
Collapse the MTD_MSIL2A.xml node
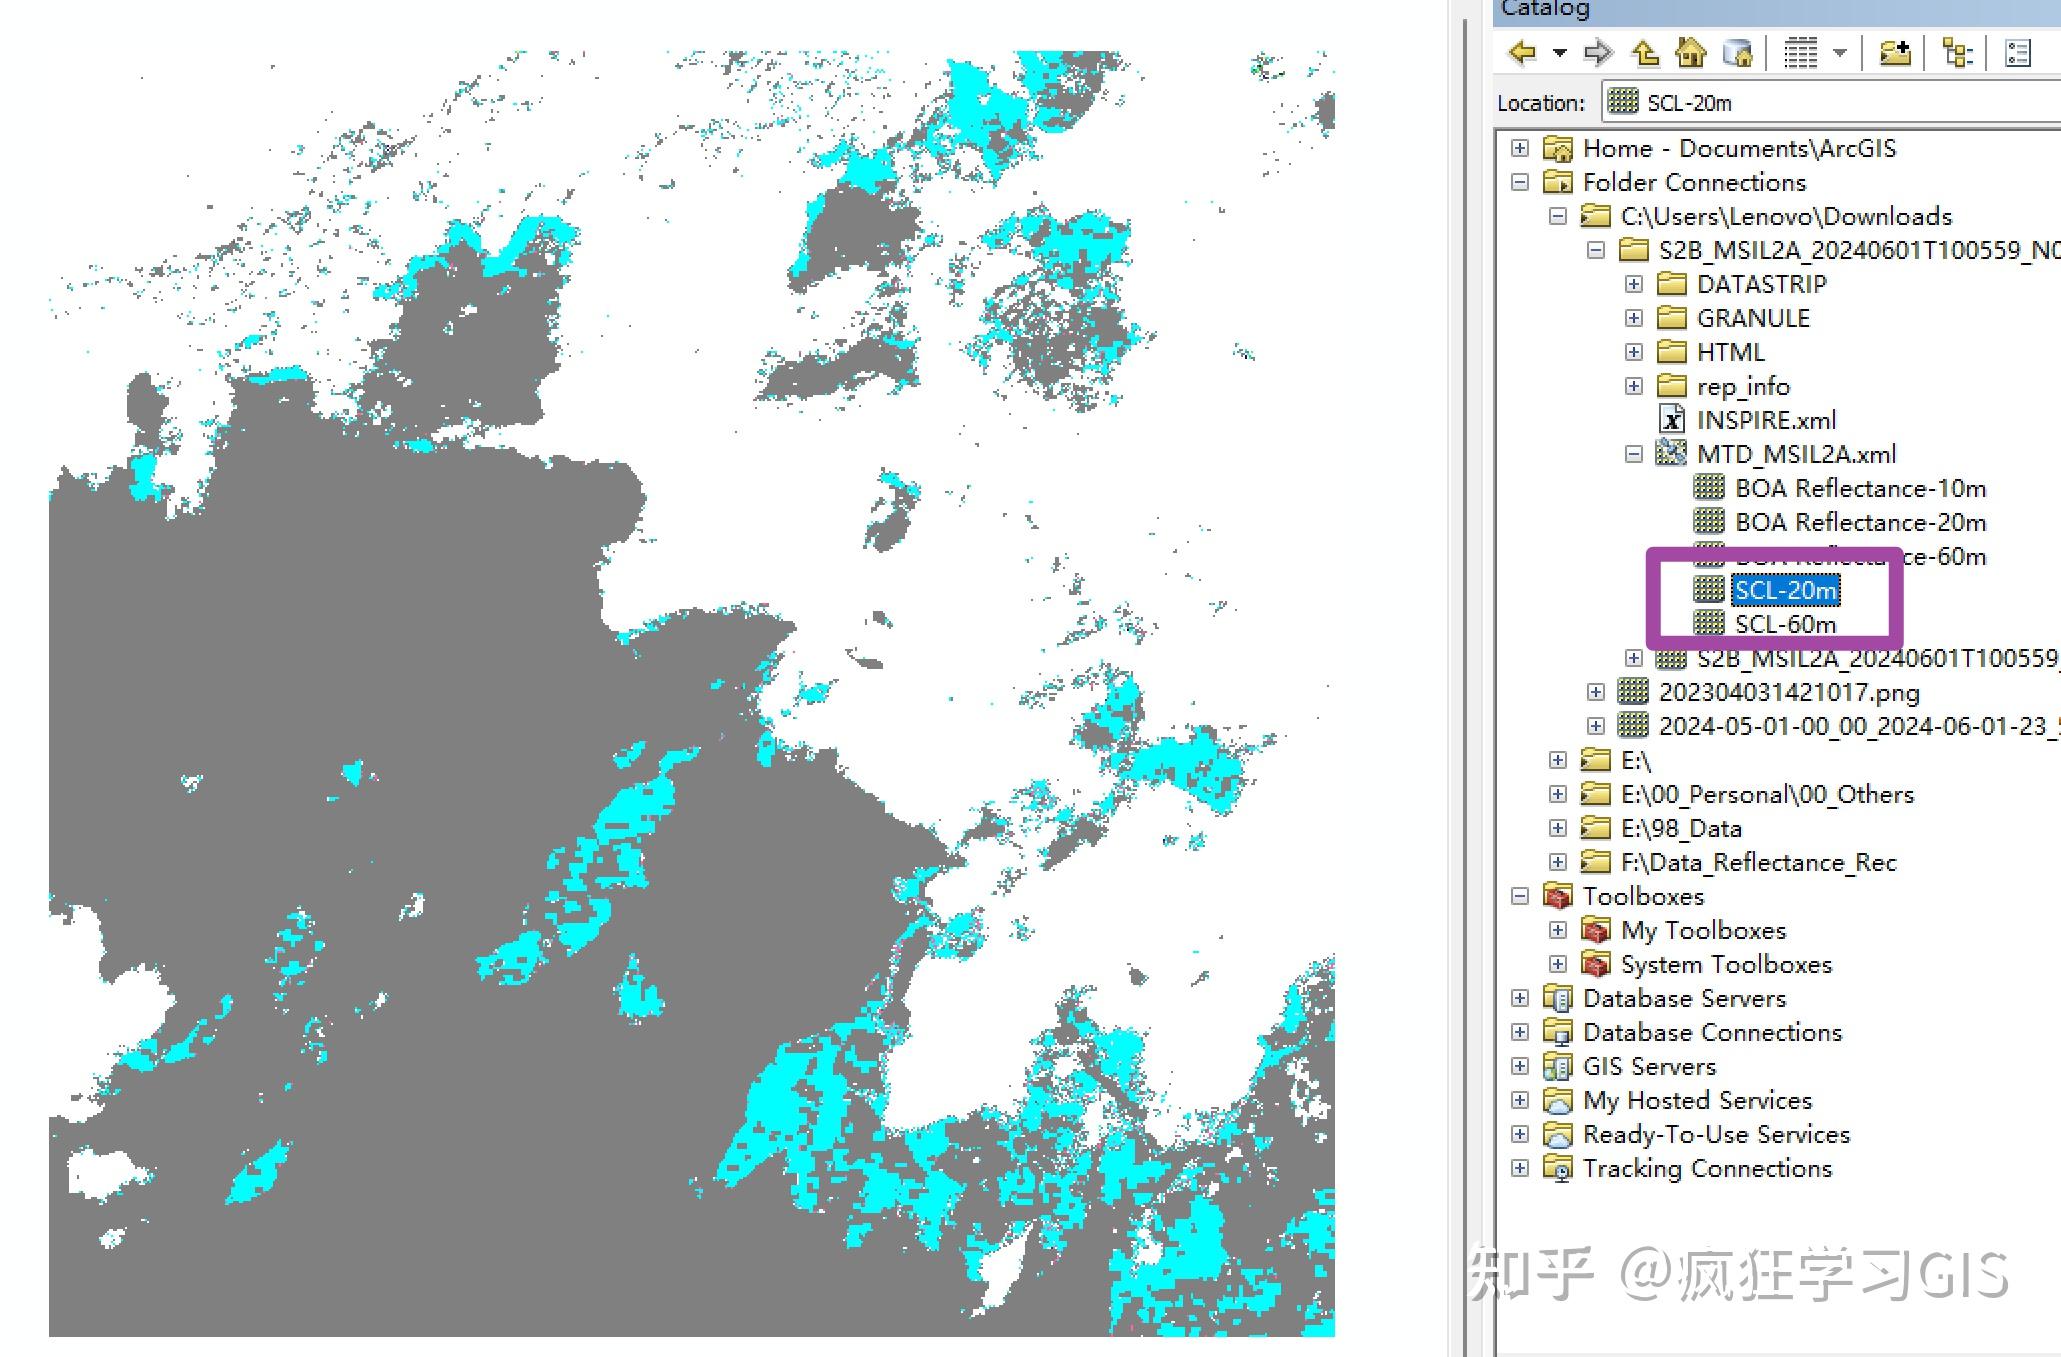tap(1634, 454)
